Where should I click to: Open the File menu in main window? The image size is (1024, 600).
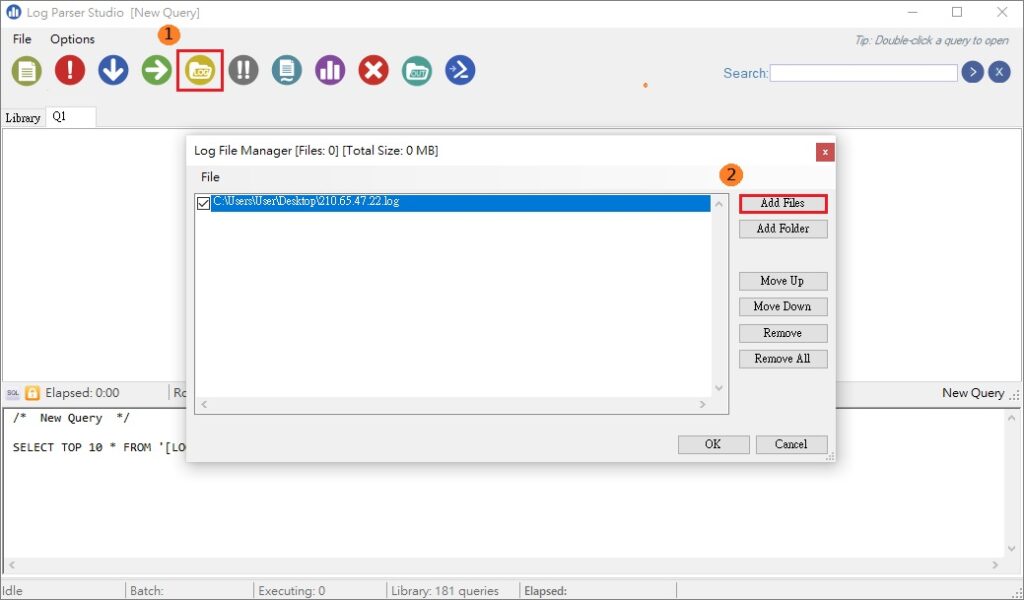point(22,39)
